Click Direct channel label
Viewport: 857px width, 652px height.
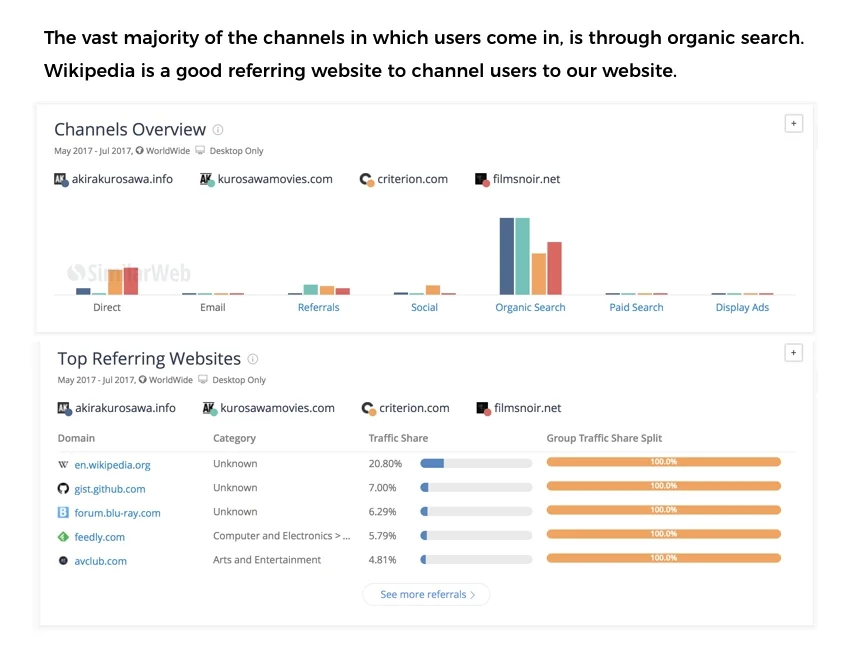pos(107,307)
